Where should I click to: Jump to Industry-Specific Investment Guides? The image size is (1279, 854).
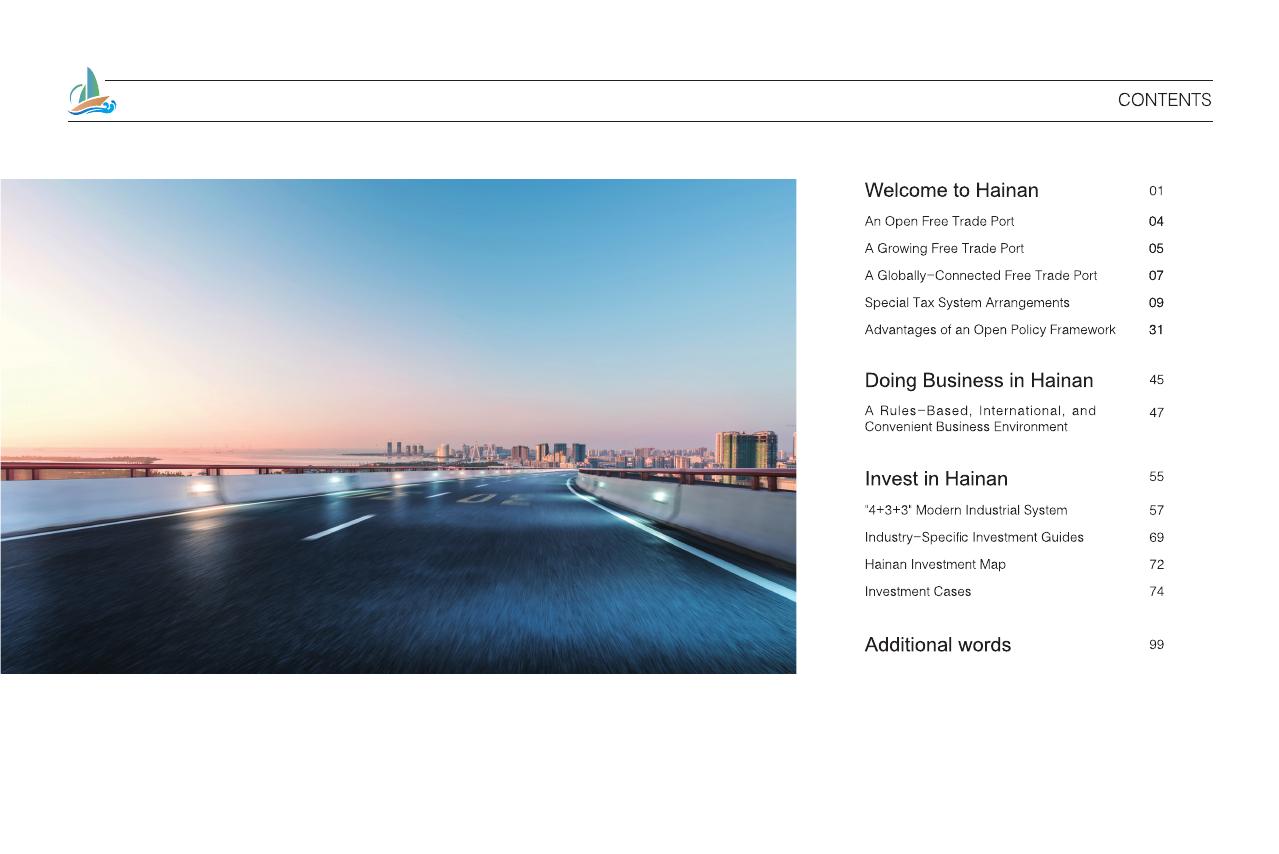974,537
